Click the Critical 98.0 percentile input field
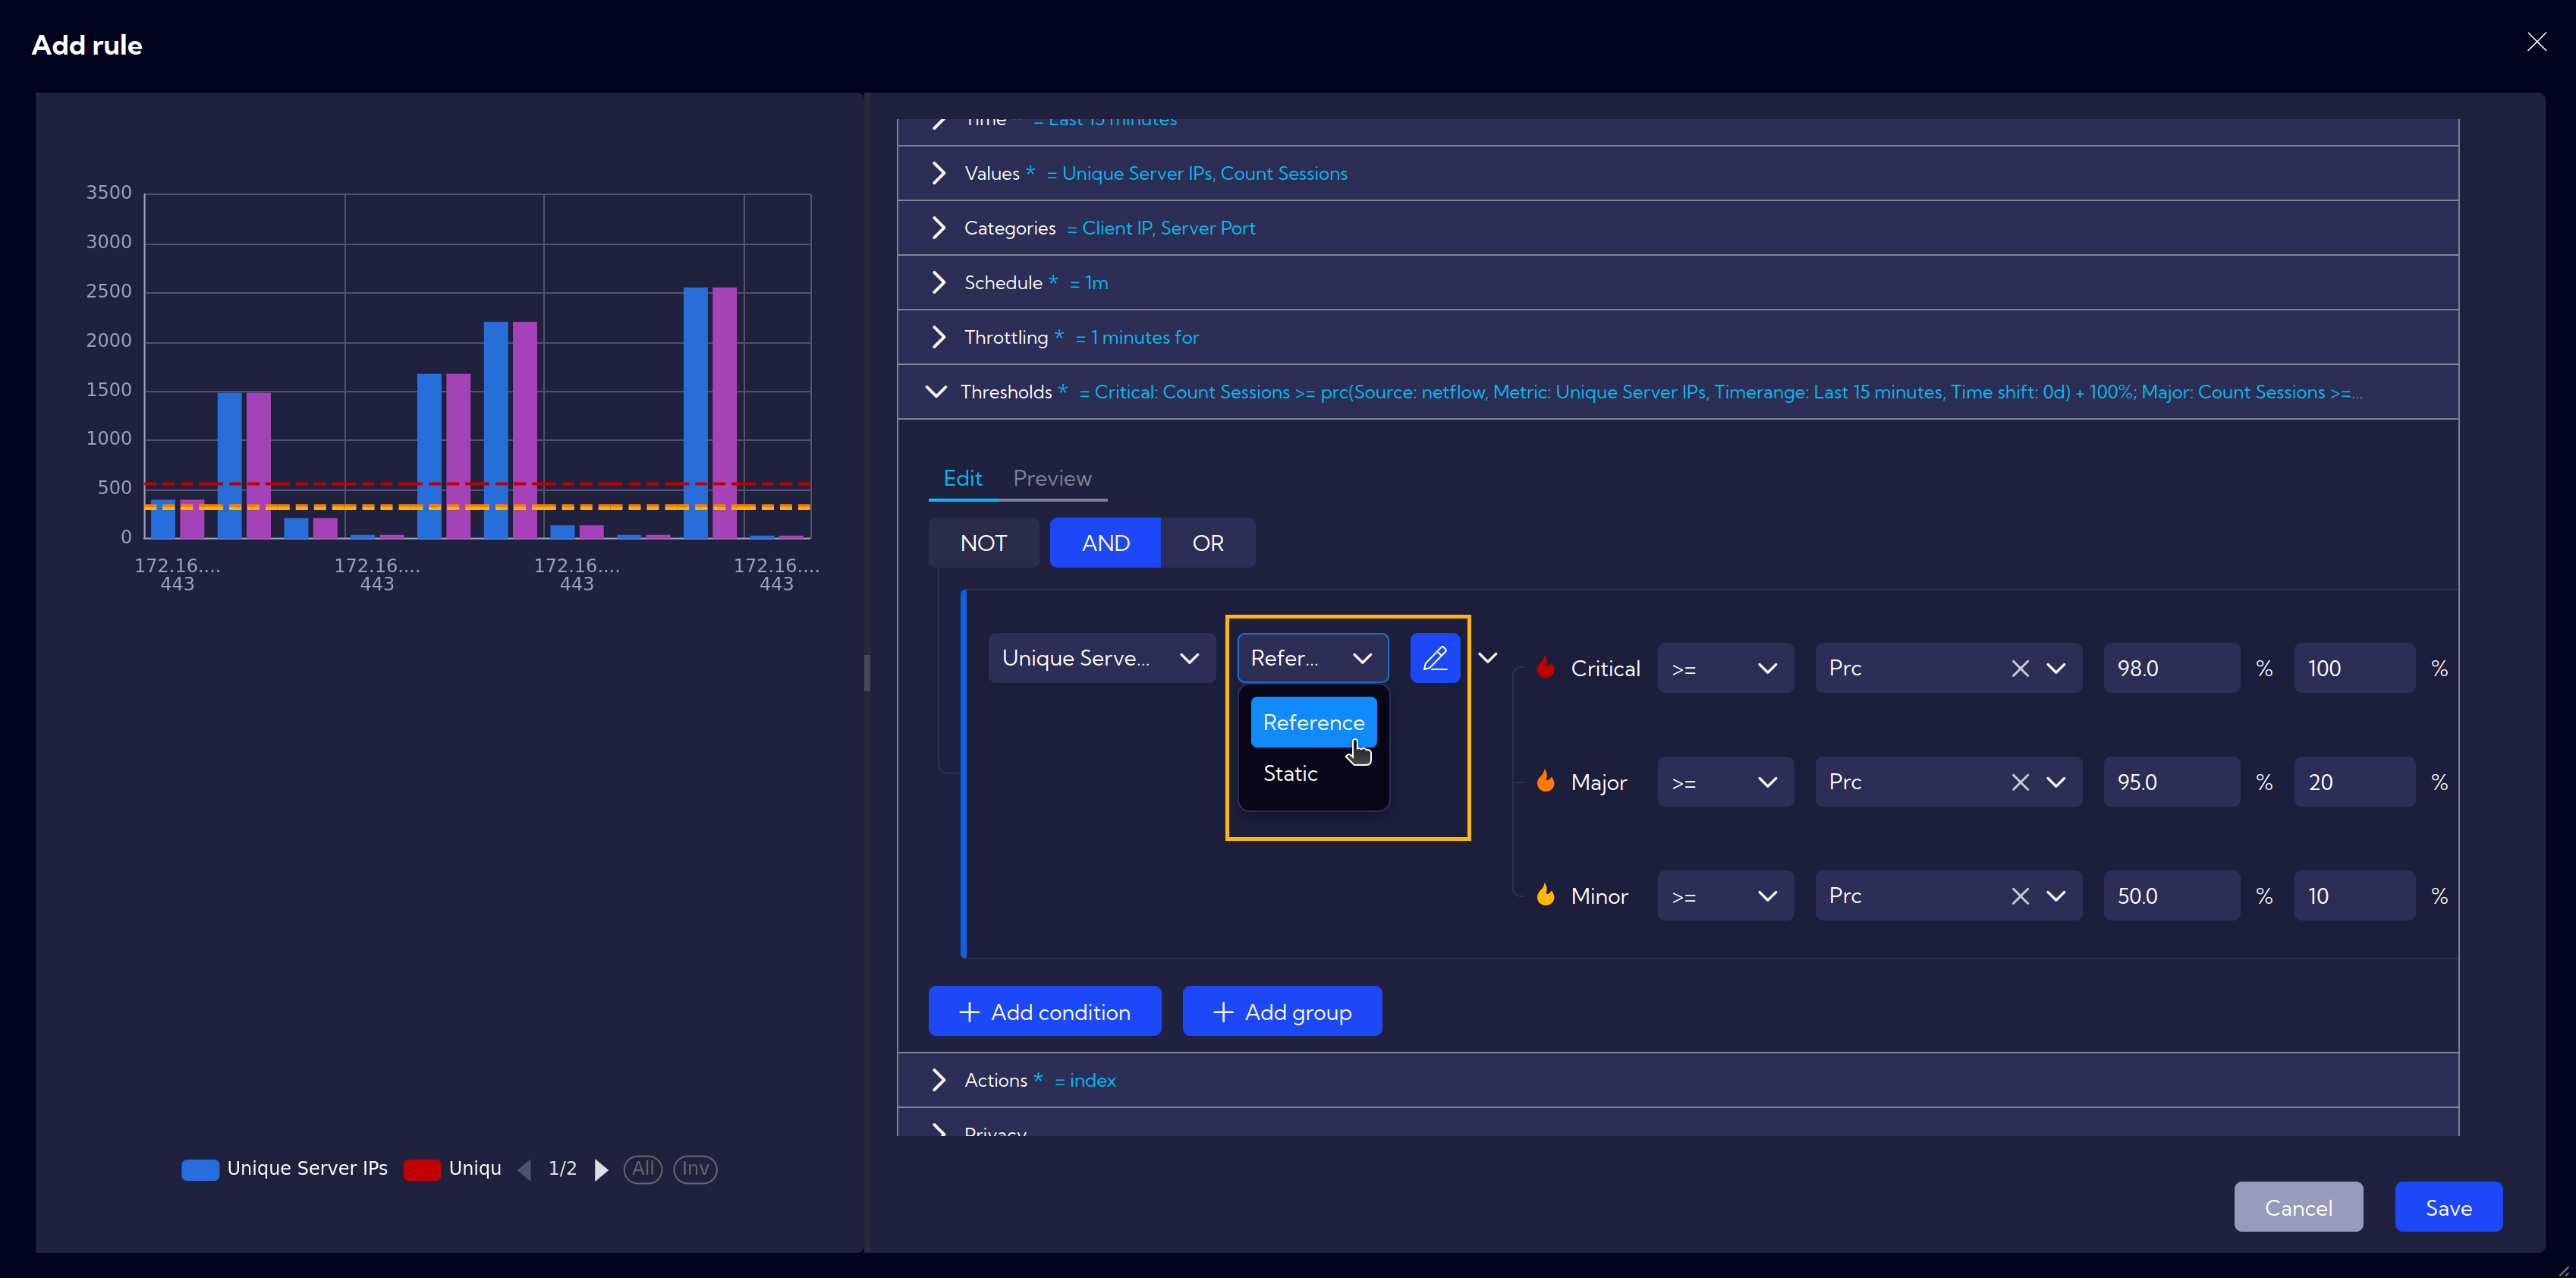This screenshot has width=2576, height=1278. click(x=2171, y=669)
